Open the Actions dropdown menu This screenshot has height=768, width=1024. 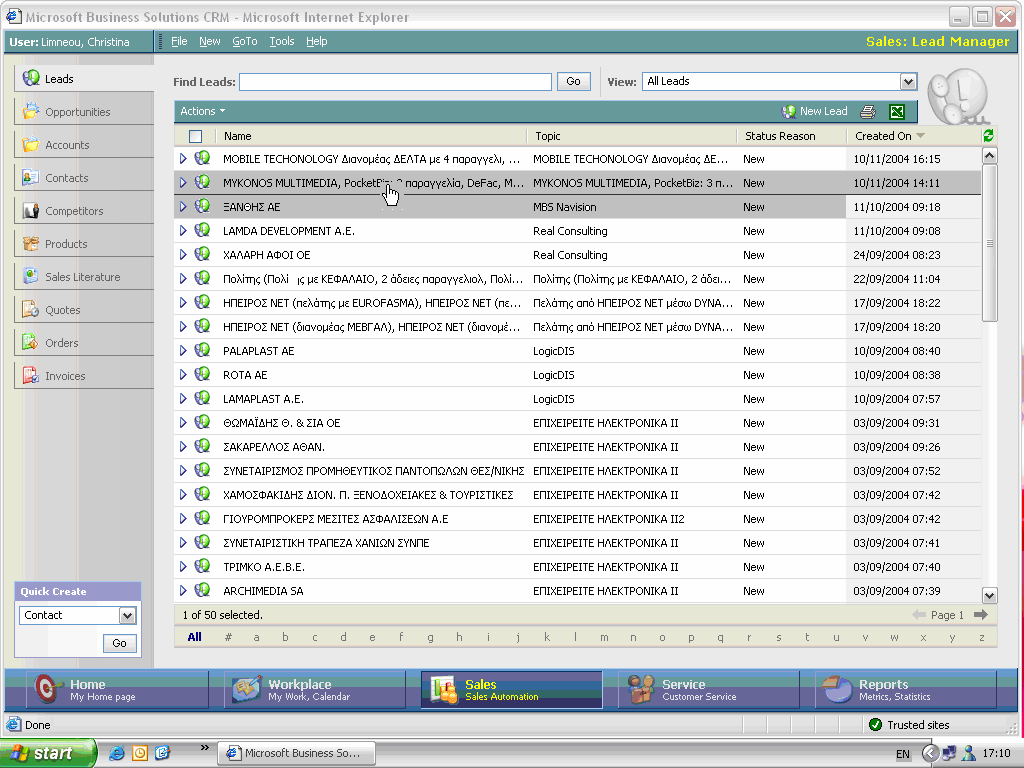tap(202, 112)
